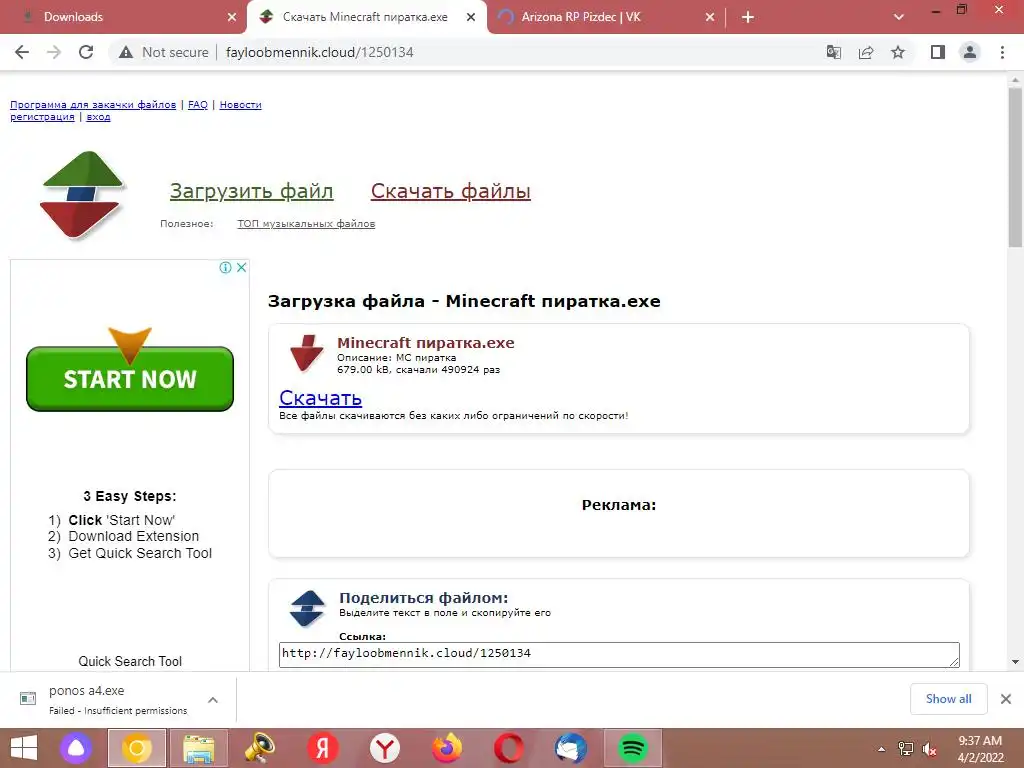Open Загрузить файл upload link
Viewport: 1024px width, 768px height.
click(x=251, y=191)
